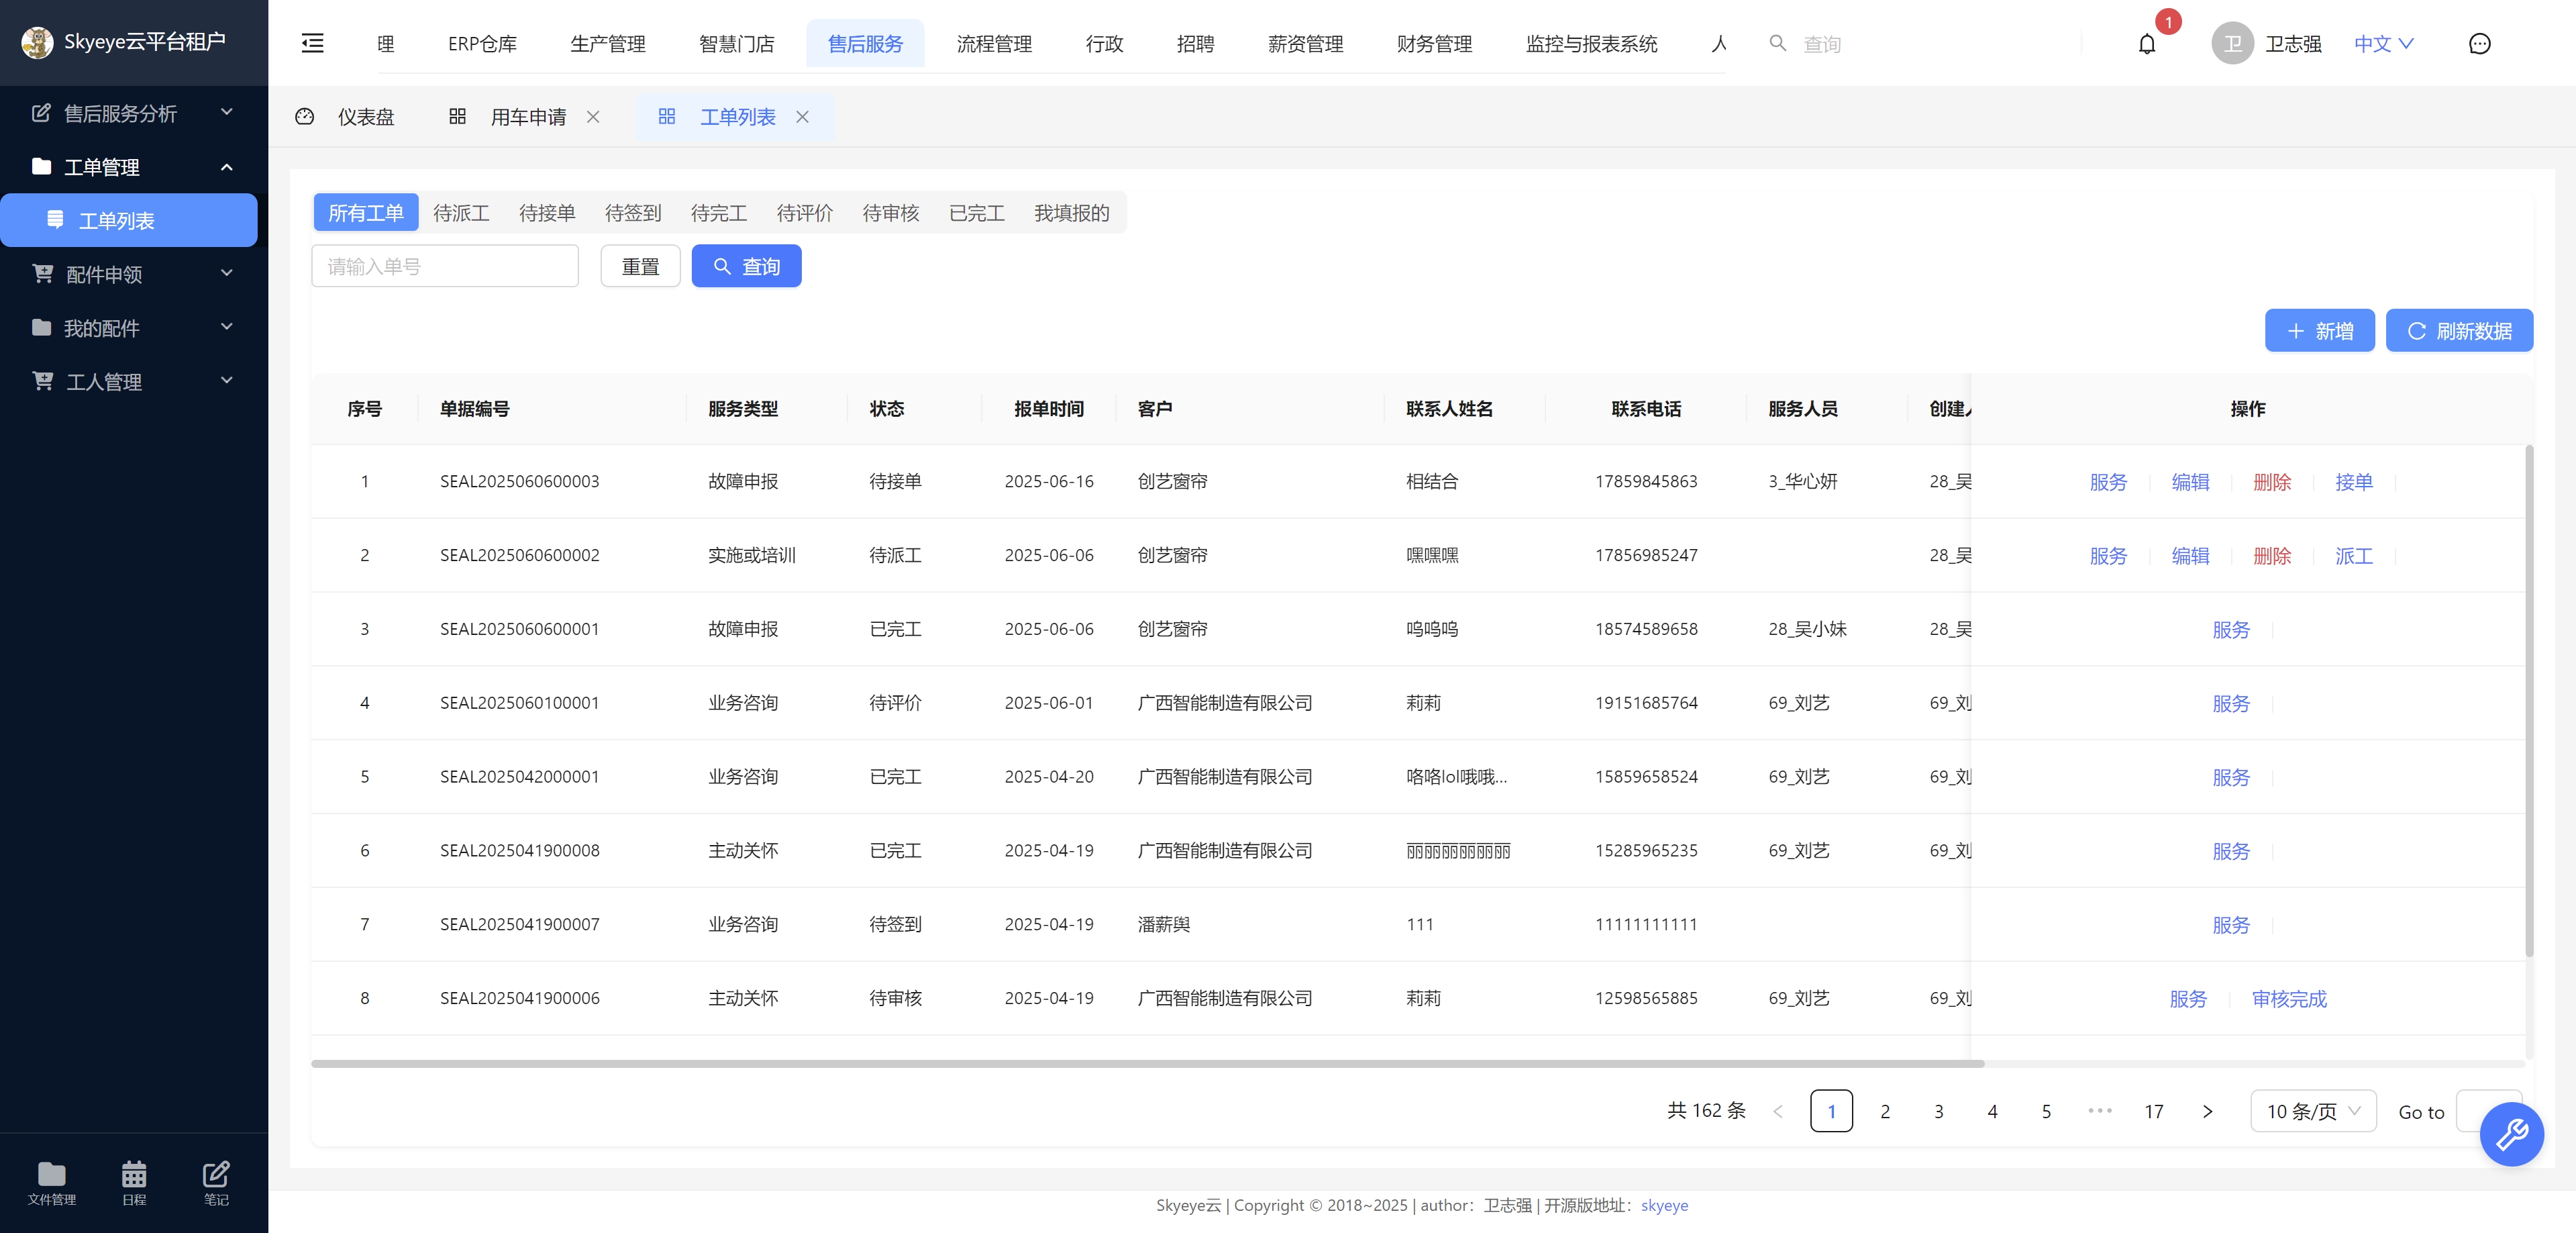Click the 新增 button
This screenshot has height=1233, width=2576.
click(x=2319, y=330)
